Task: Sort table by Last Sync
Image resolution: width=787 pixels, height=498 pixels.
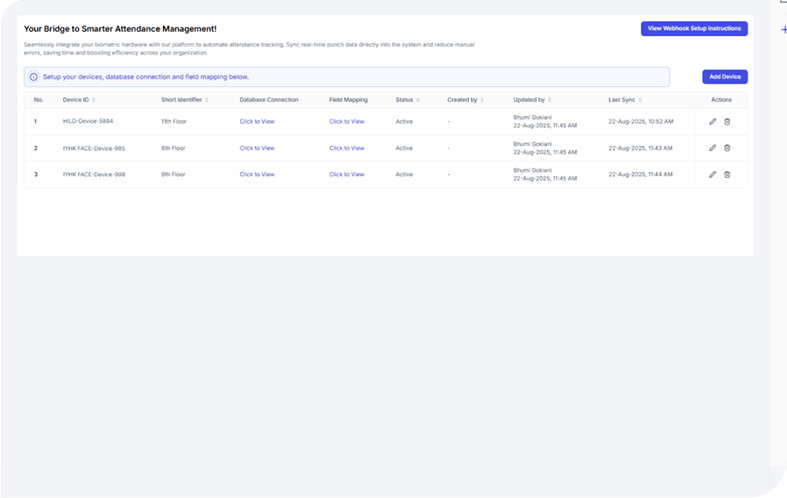Action: (640, 100)
